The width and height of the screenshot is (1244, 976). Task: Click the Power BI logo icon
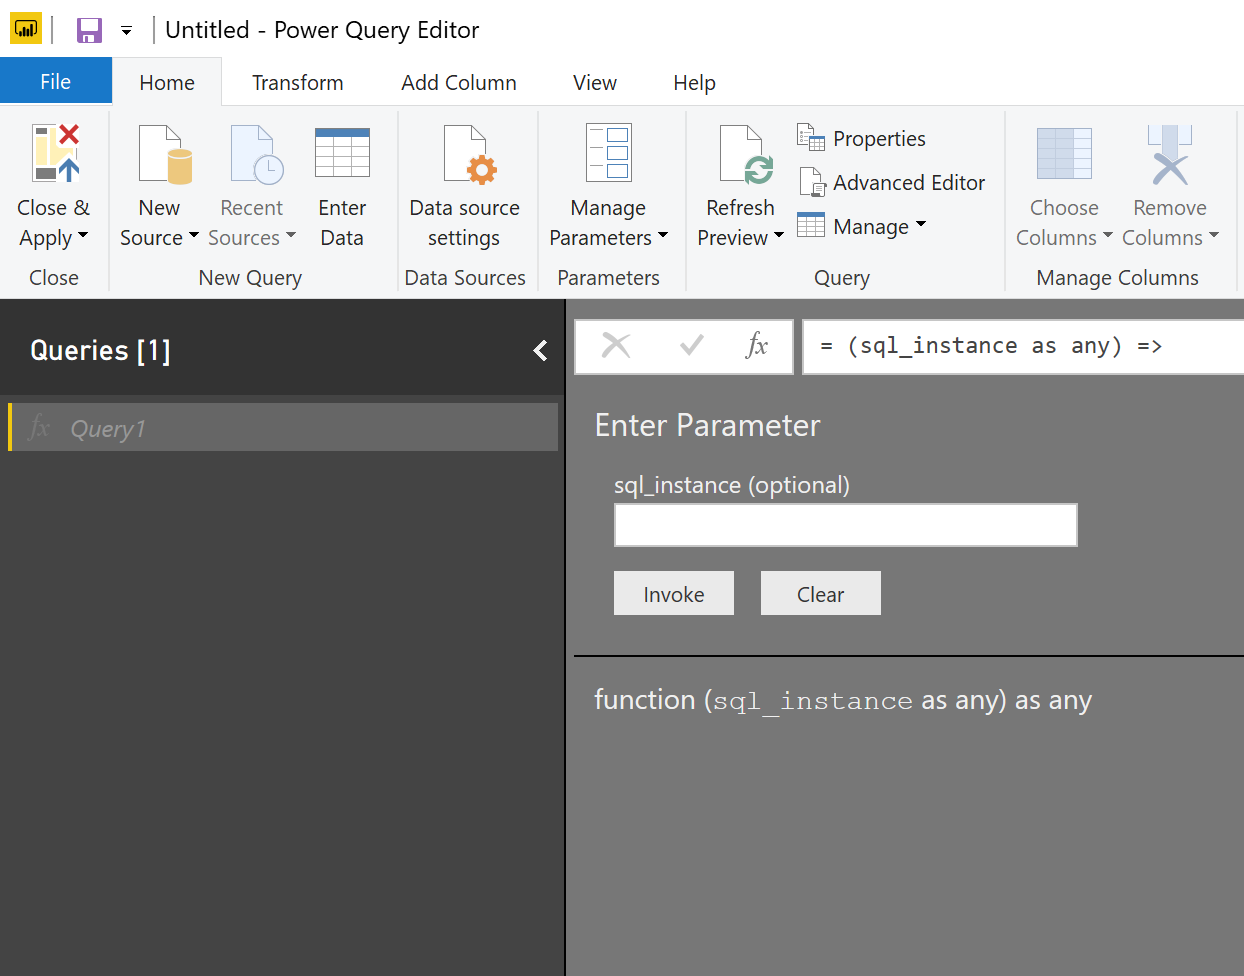26,29
